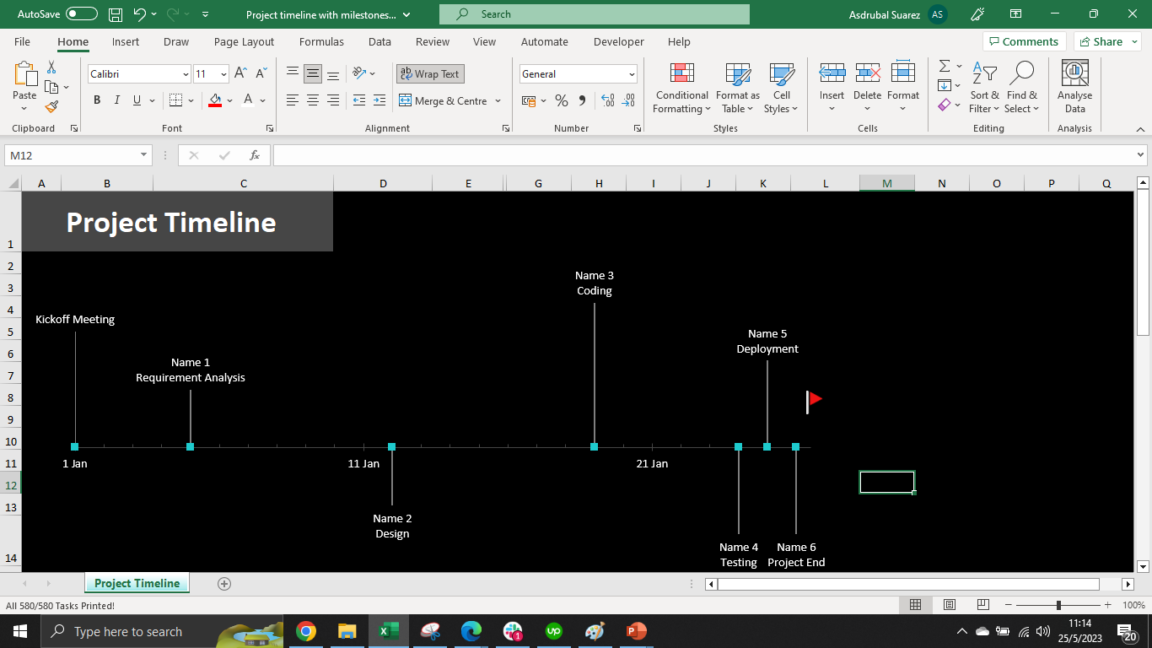Open Sort & Filter tools
Viewport: 1152px width, 648px height.
984,88
